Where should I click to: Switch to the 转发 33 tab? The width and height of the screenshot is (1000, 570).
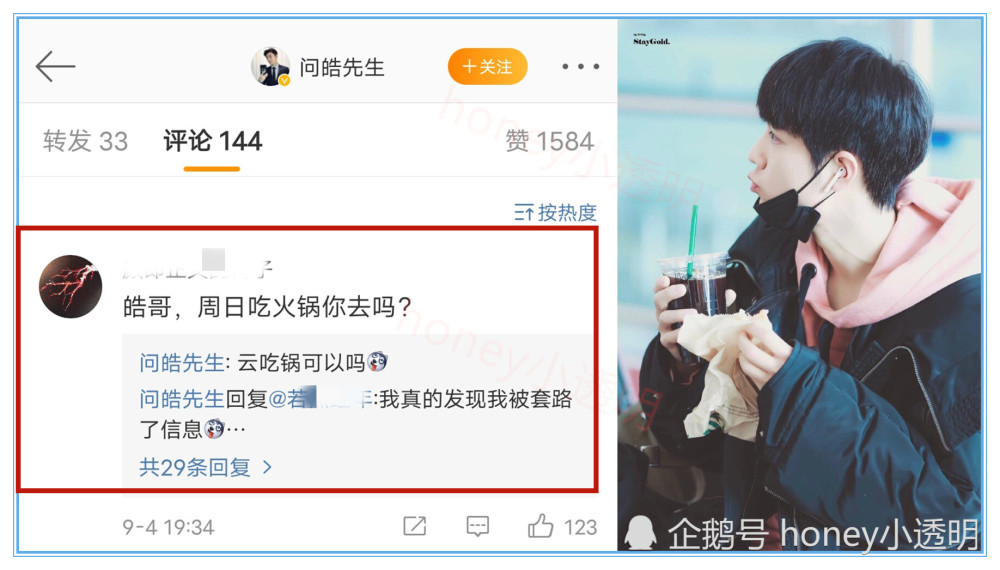[85, 141]
